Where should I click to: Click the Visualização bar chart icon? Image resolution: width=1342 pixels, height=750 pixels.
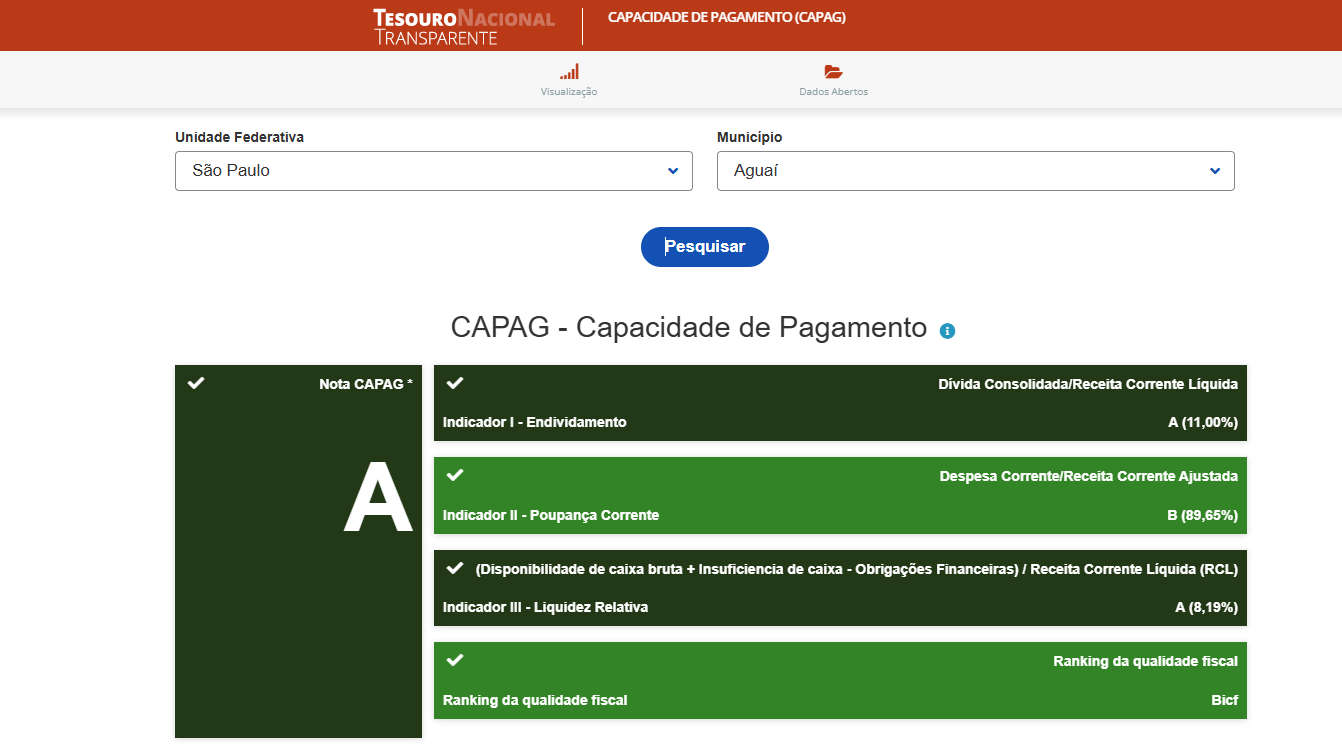569,72
